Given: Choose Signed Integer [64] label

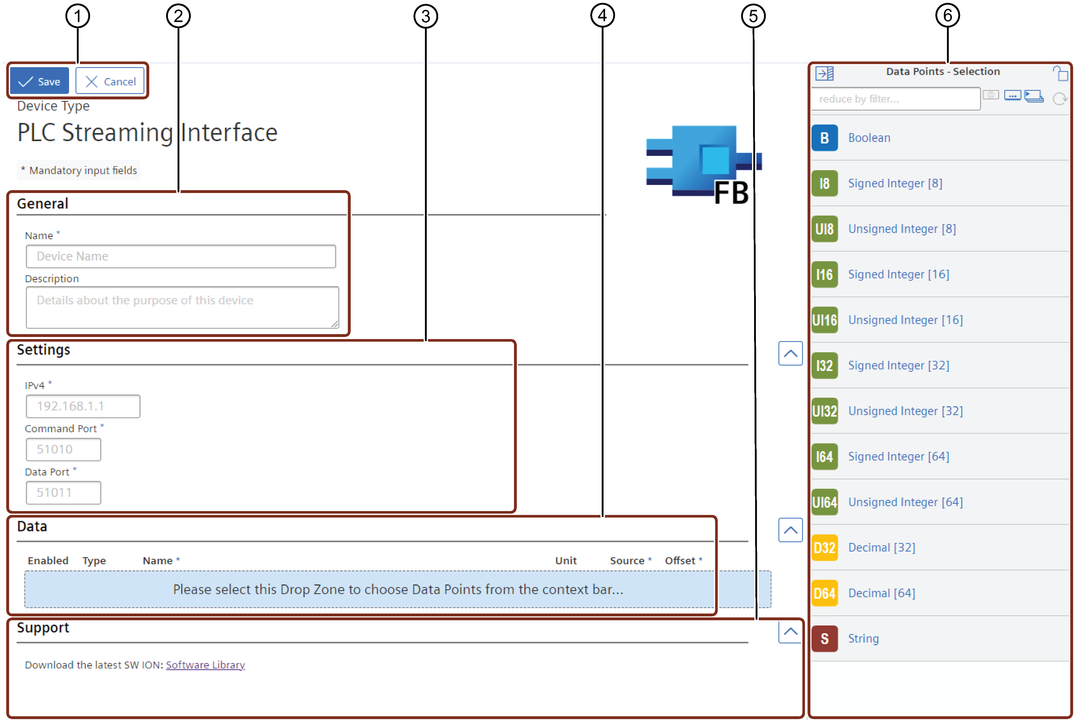Looking at the screenshot, I should point(898,457).
